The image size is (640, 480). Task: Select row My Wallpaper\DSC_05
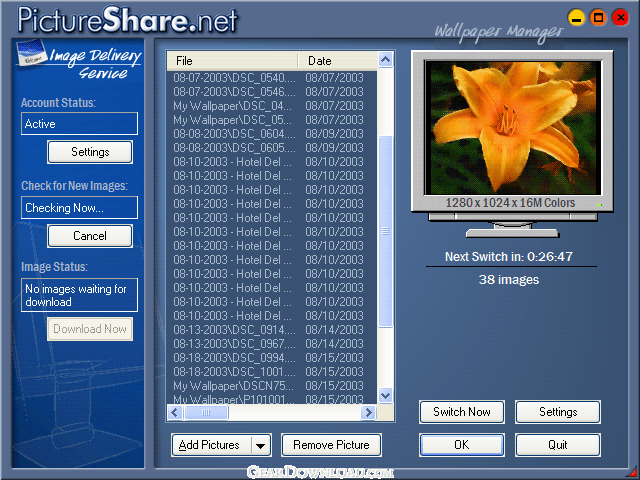point(271,120)
